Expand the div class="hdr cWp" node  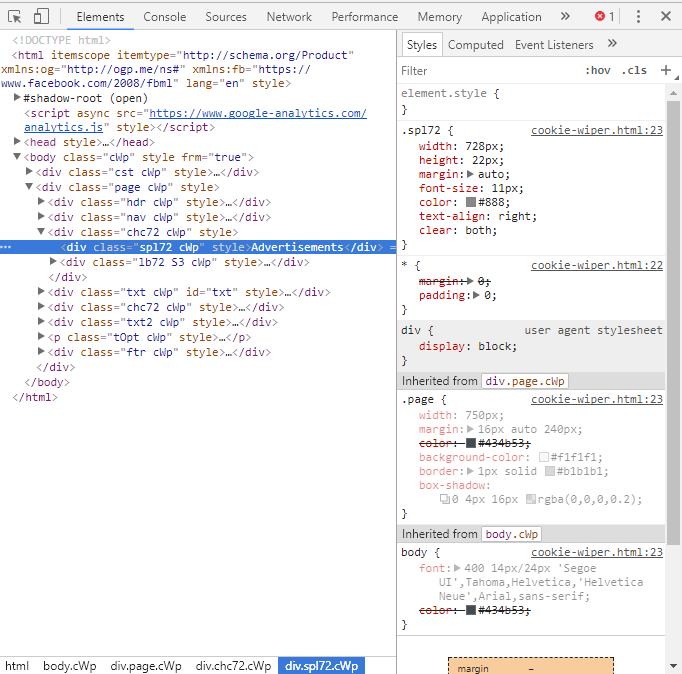pos(41,201)
